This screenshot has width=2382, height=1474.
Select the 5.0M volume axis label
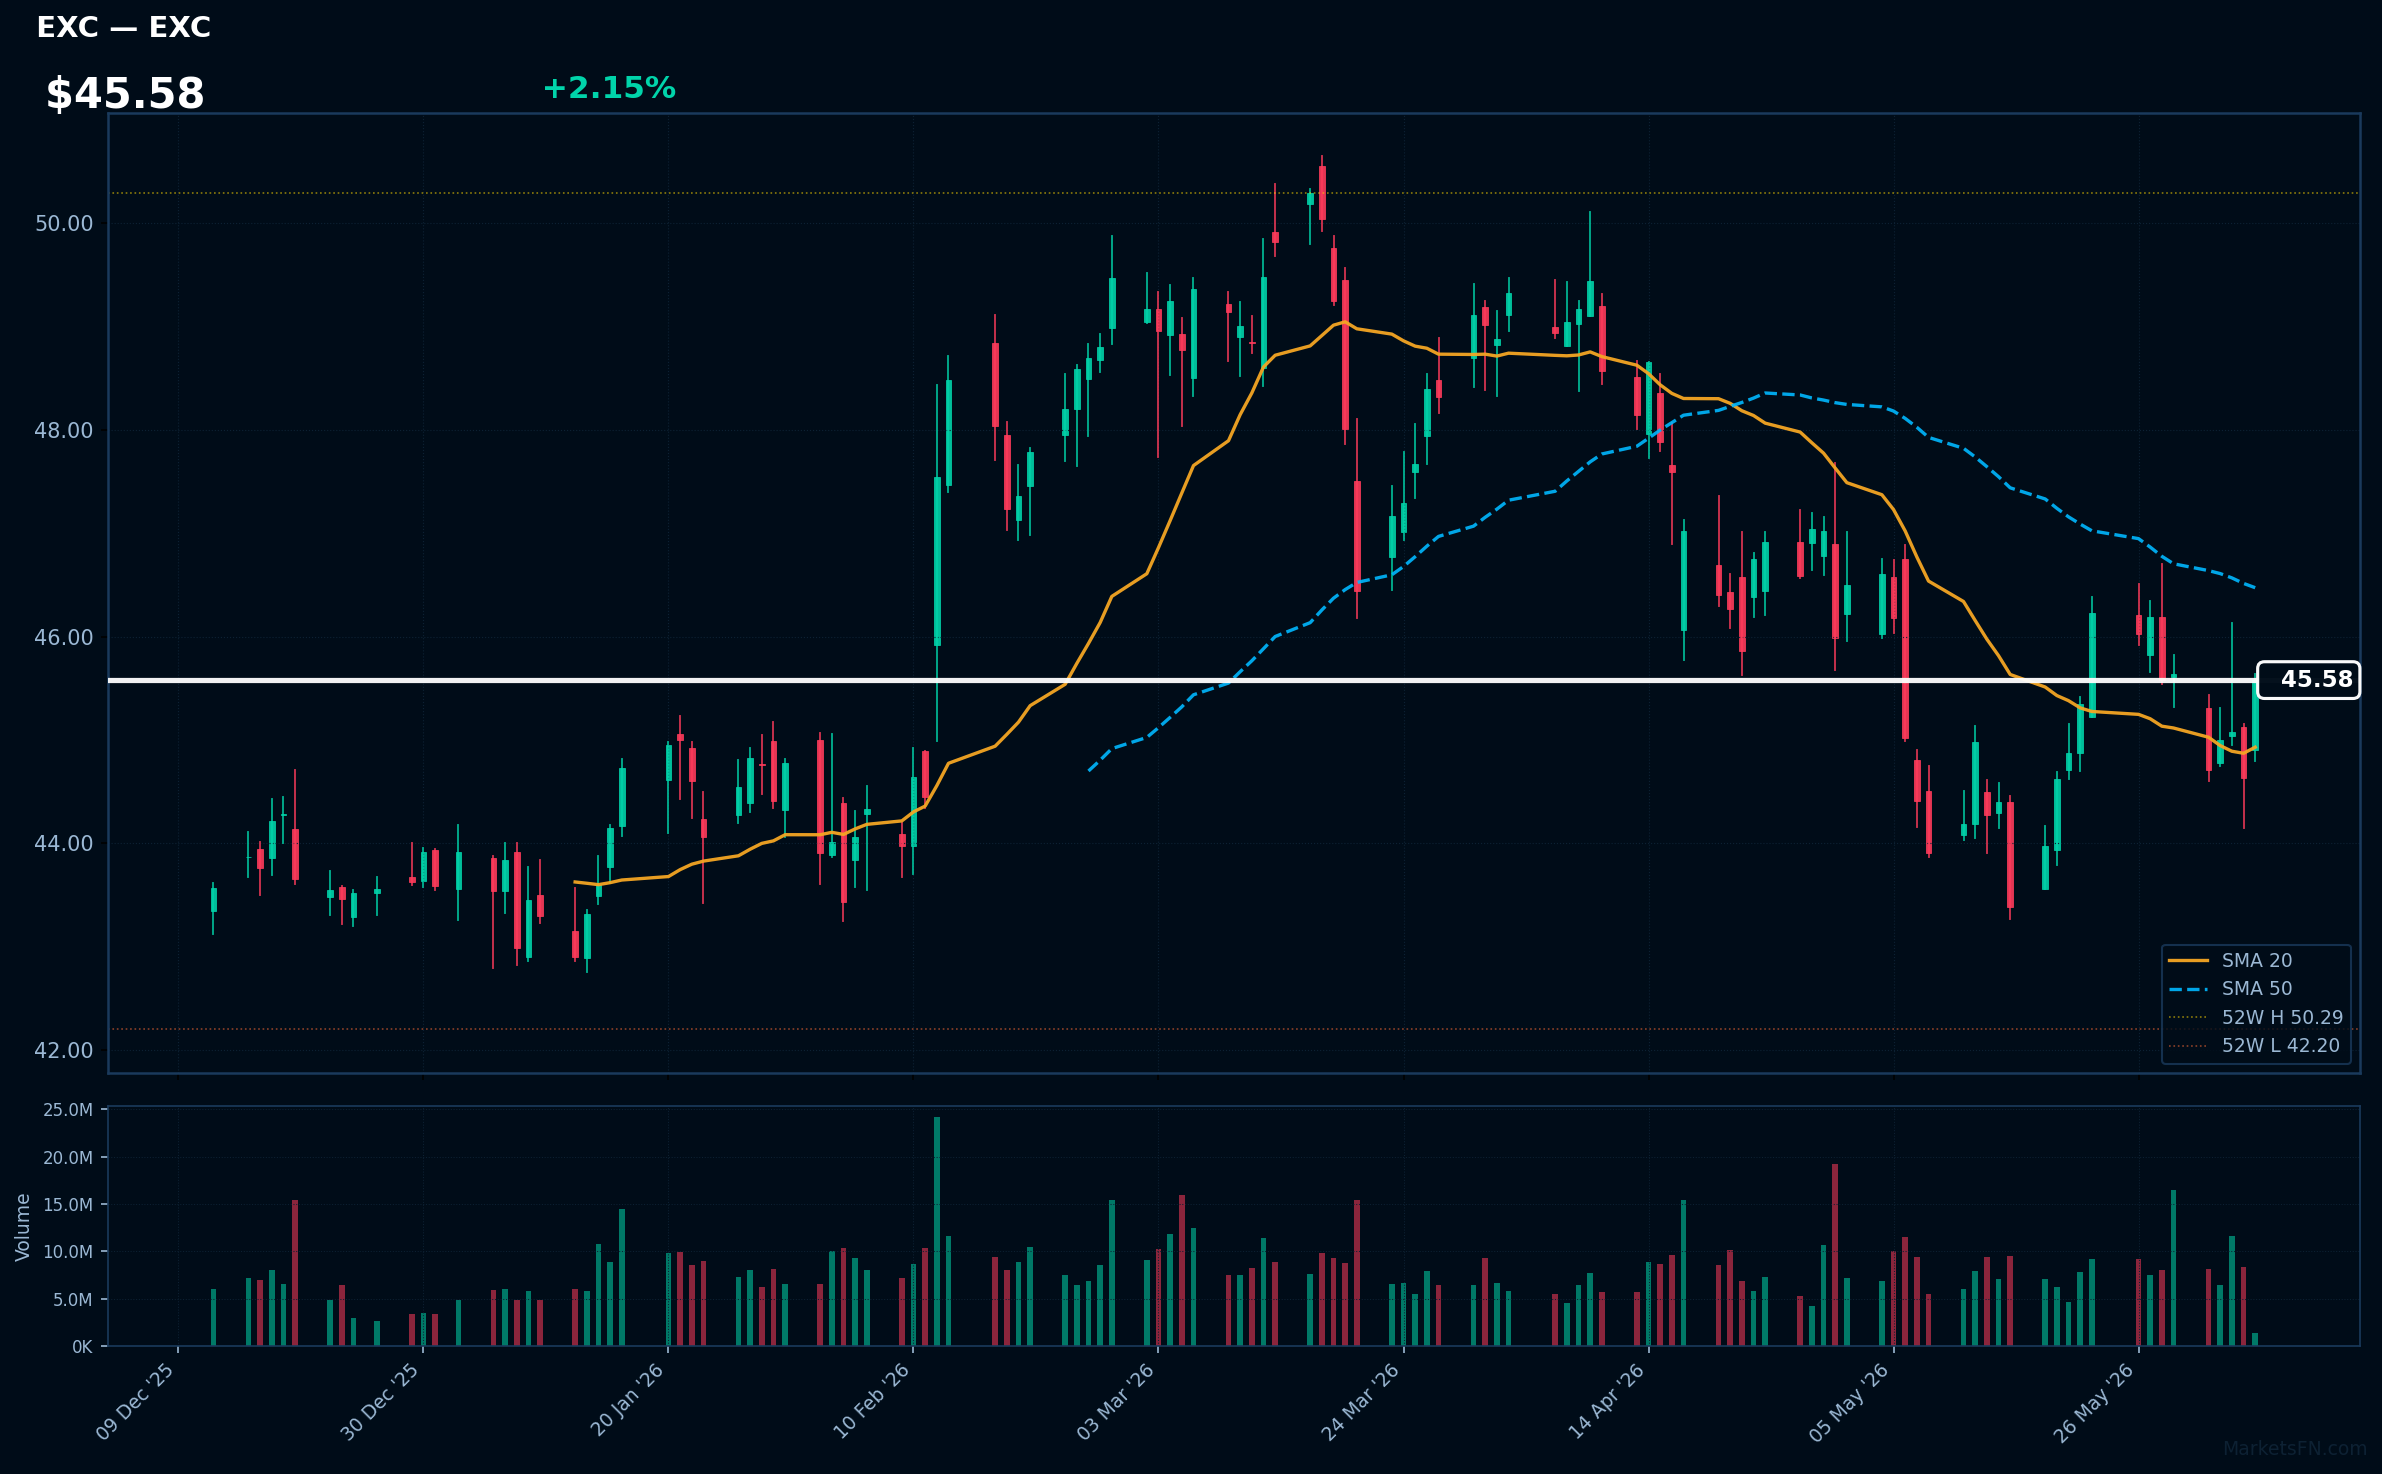coord(73,1300)
